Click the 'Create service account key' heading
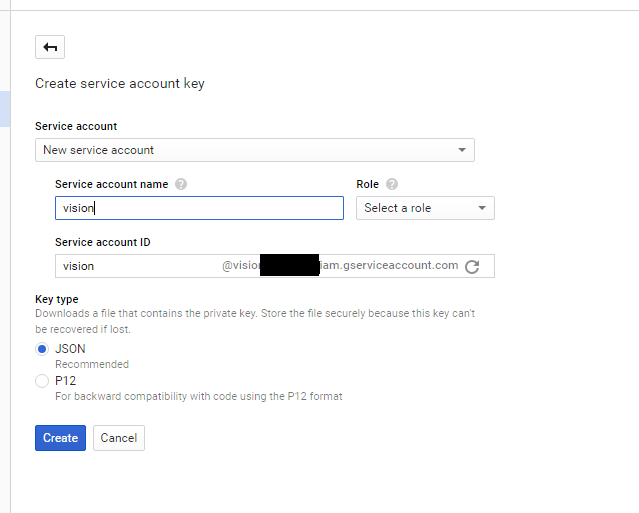Image resolution: width=639 pixels, height=513 pixels. 120,83
